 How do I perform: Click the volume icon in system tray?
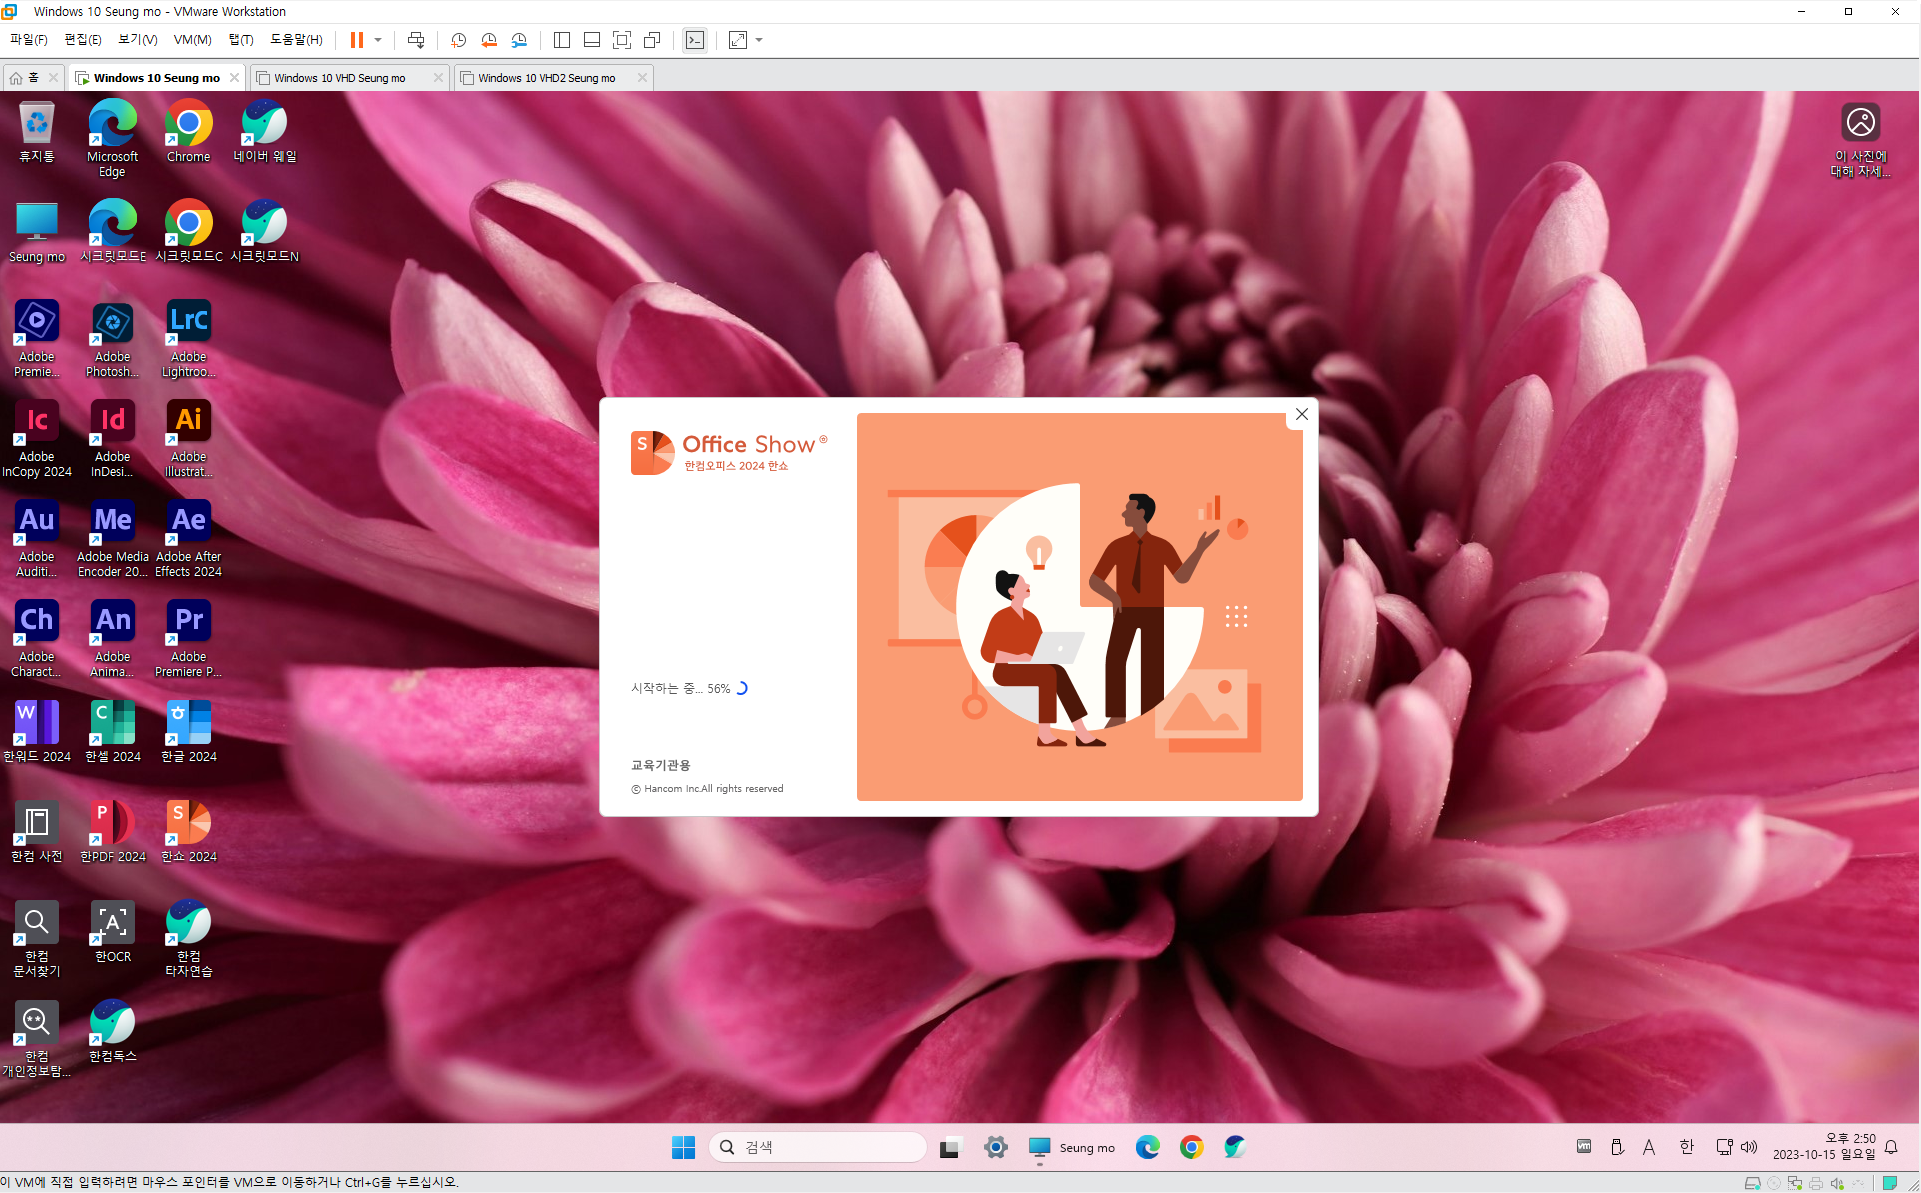click(1749, 1147)
